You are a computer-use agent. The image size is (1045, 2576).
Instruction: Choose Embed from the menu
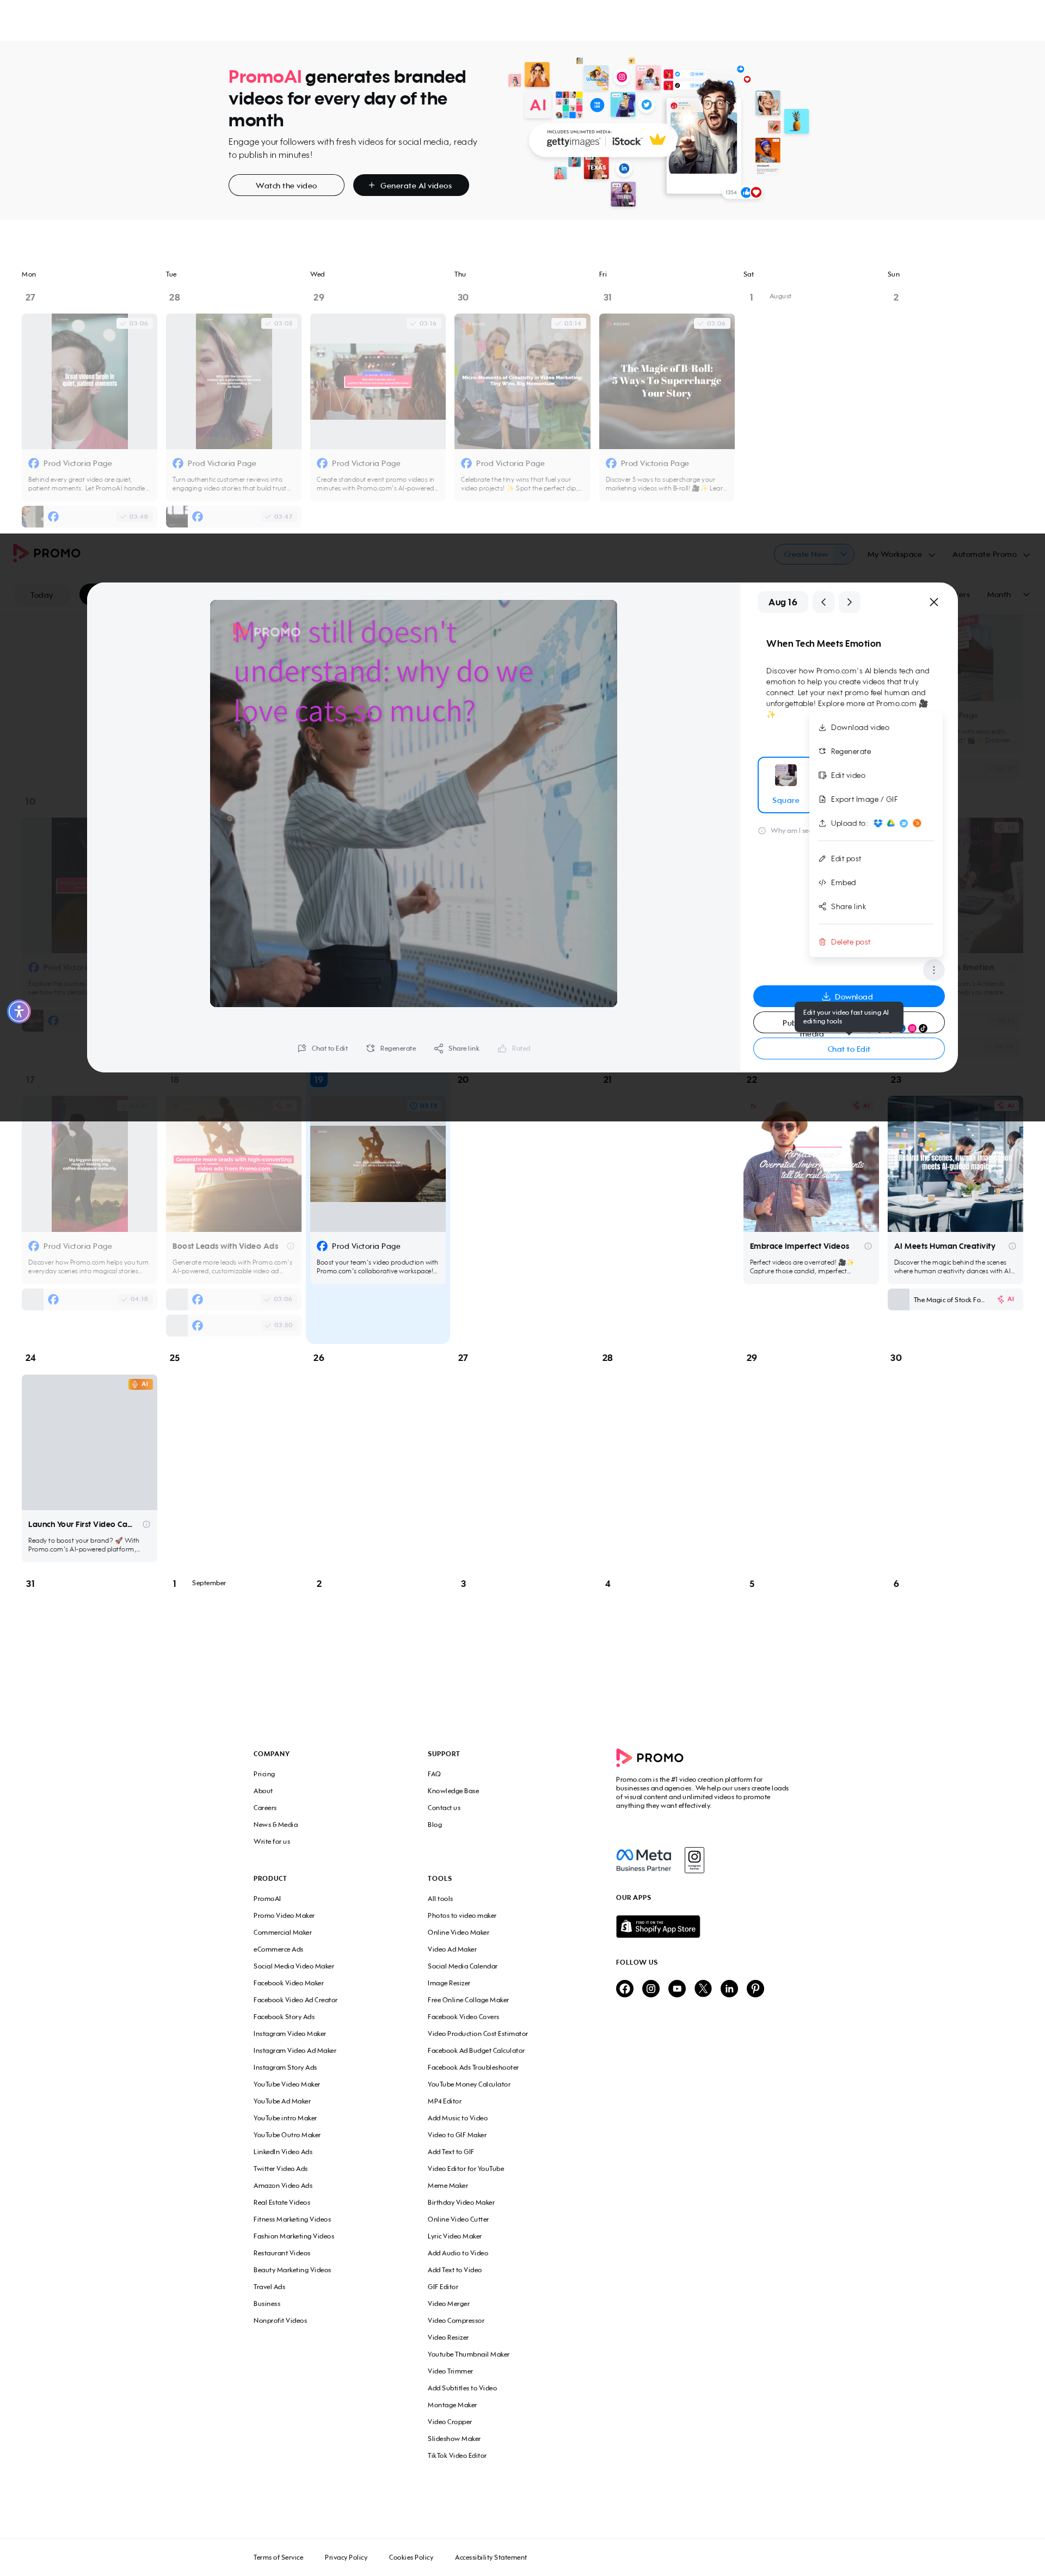click(875, 882)
